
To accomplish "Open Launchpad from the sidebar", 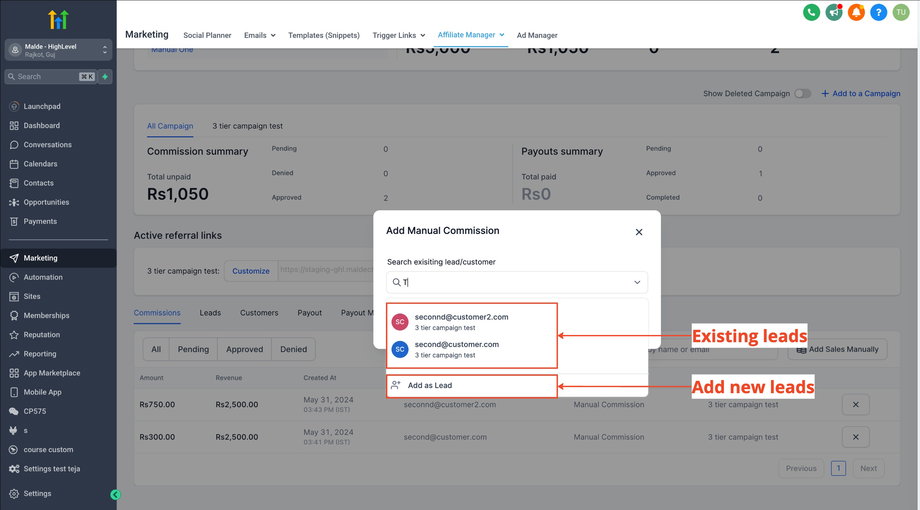I will tap(41, 106).
